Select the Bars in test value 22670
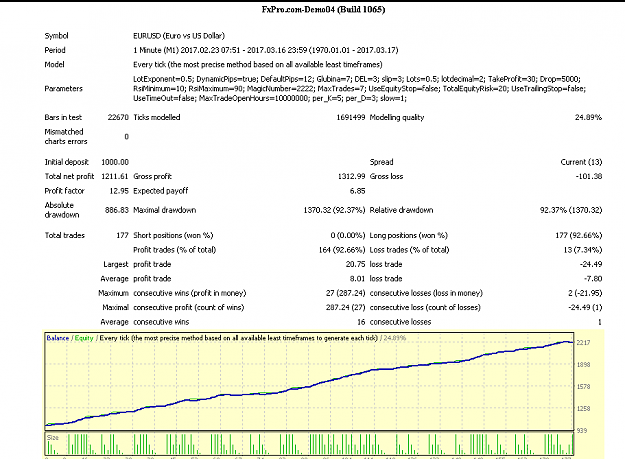625x459 pixels. (118, 118)
